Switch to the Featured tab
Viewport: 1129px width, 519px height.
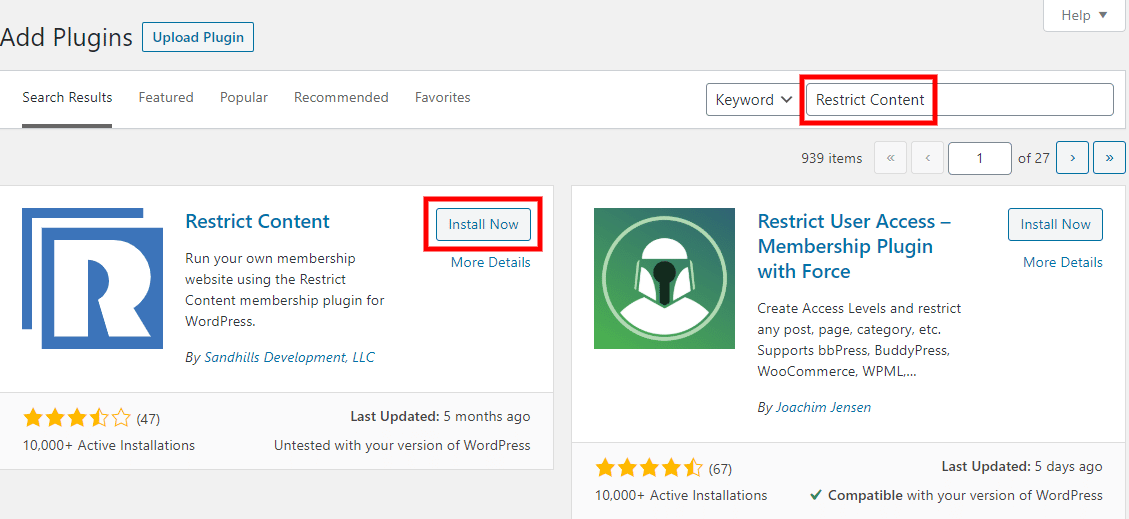(166, 97)
